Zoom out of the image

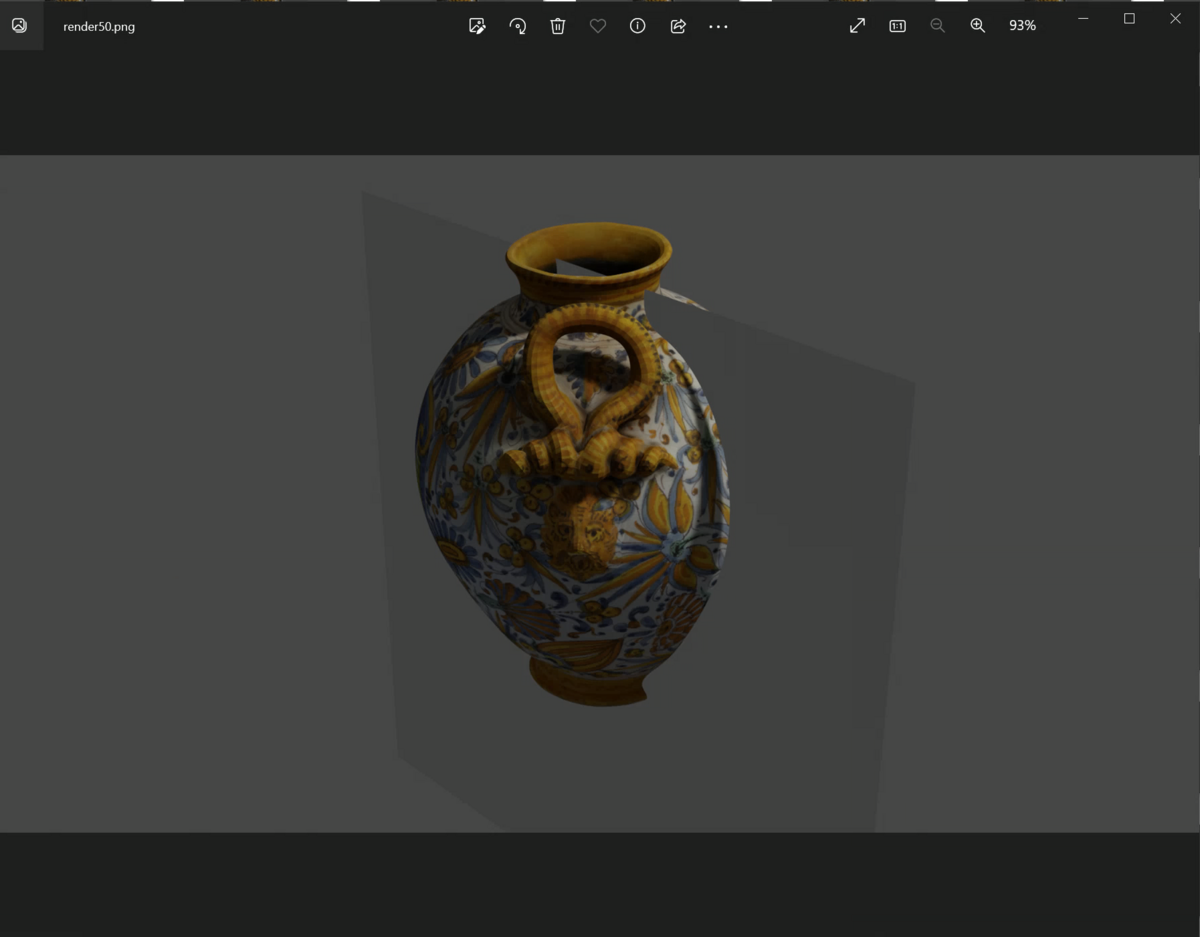coord(938,26)
